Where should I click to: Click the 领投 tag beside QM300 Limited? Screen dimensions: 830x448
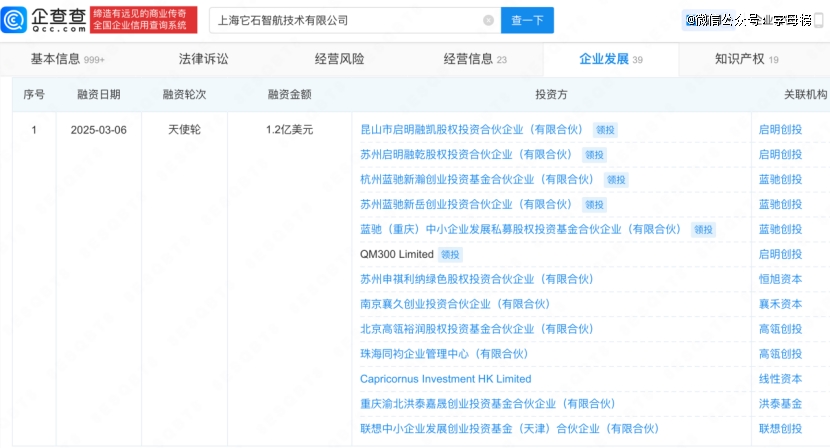[450, 255]
